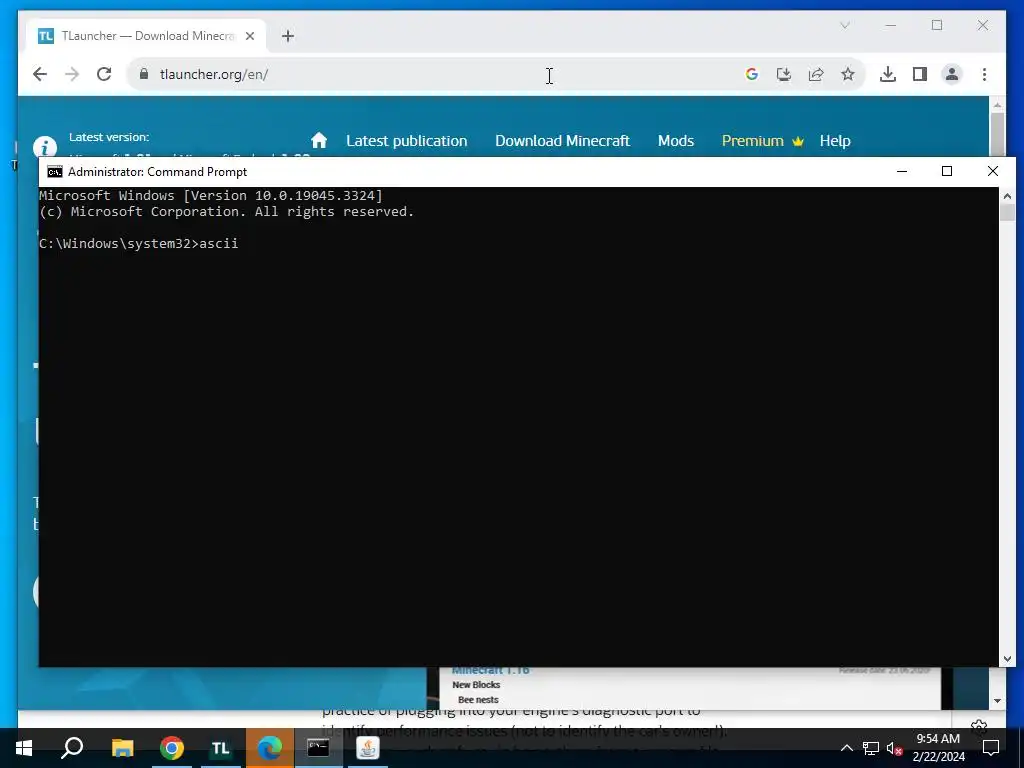Open Mods menu item
The image size is (1024, 768).
pos(676,141)
